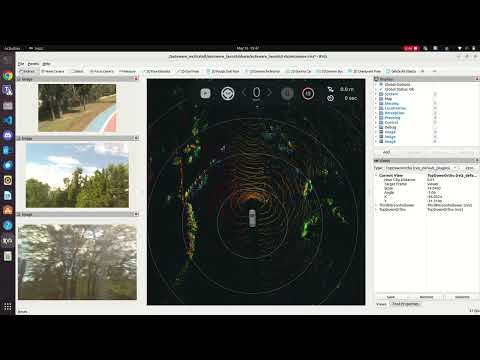This screenshot has width=480, height=360.
Task: Expand the Perception display group
Action: pos(376,113)
